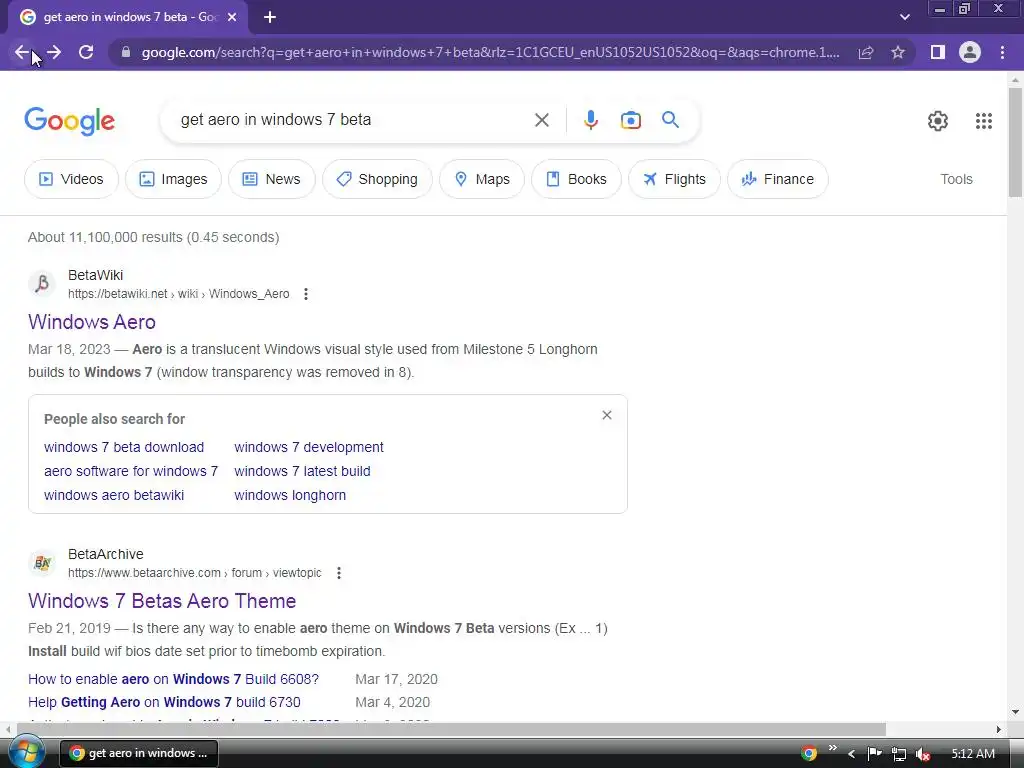The width and height of the screenshot is (1024, 768).
Task: Click the address bar URL
Action: click(x=490, y=52)
